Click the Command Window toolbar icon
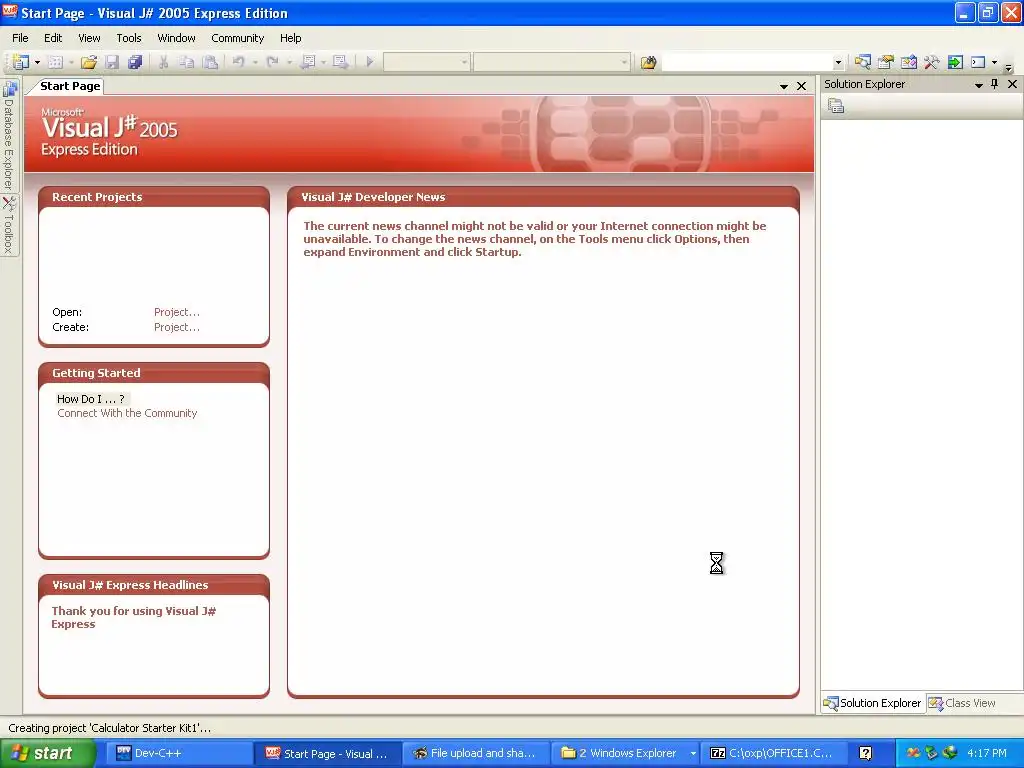This screenshot has height=768, width=1024. coord(978,62)
